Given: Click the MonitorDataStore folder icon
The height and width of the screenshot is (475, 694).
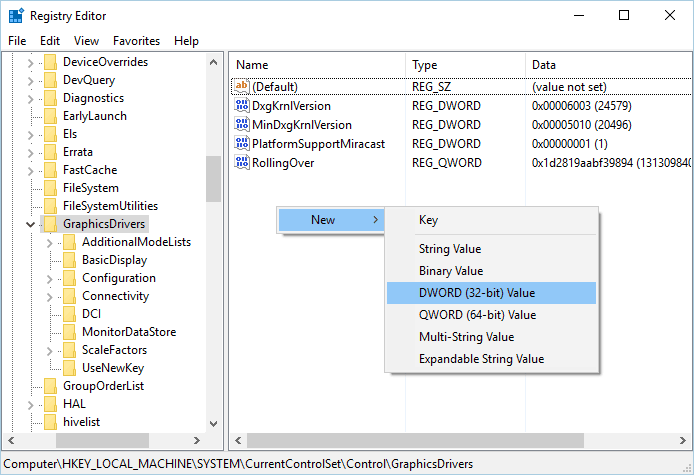Looking at the screenshot, I should 69,332.
